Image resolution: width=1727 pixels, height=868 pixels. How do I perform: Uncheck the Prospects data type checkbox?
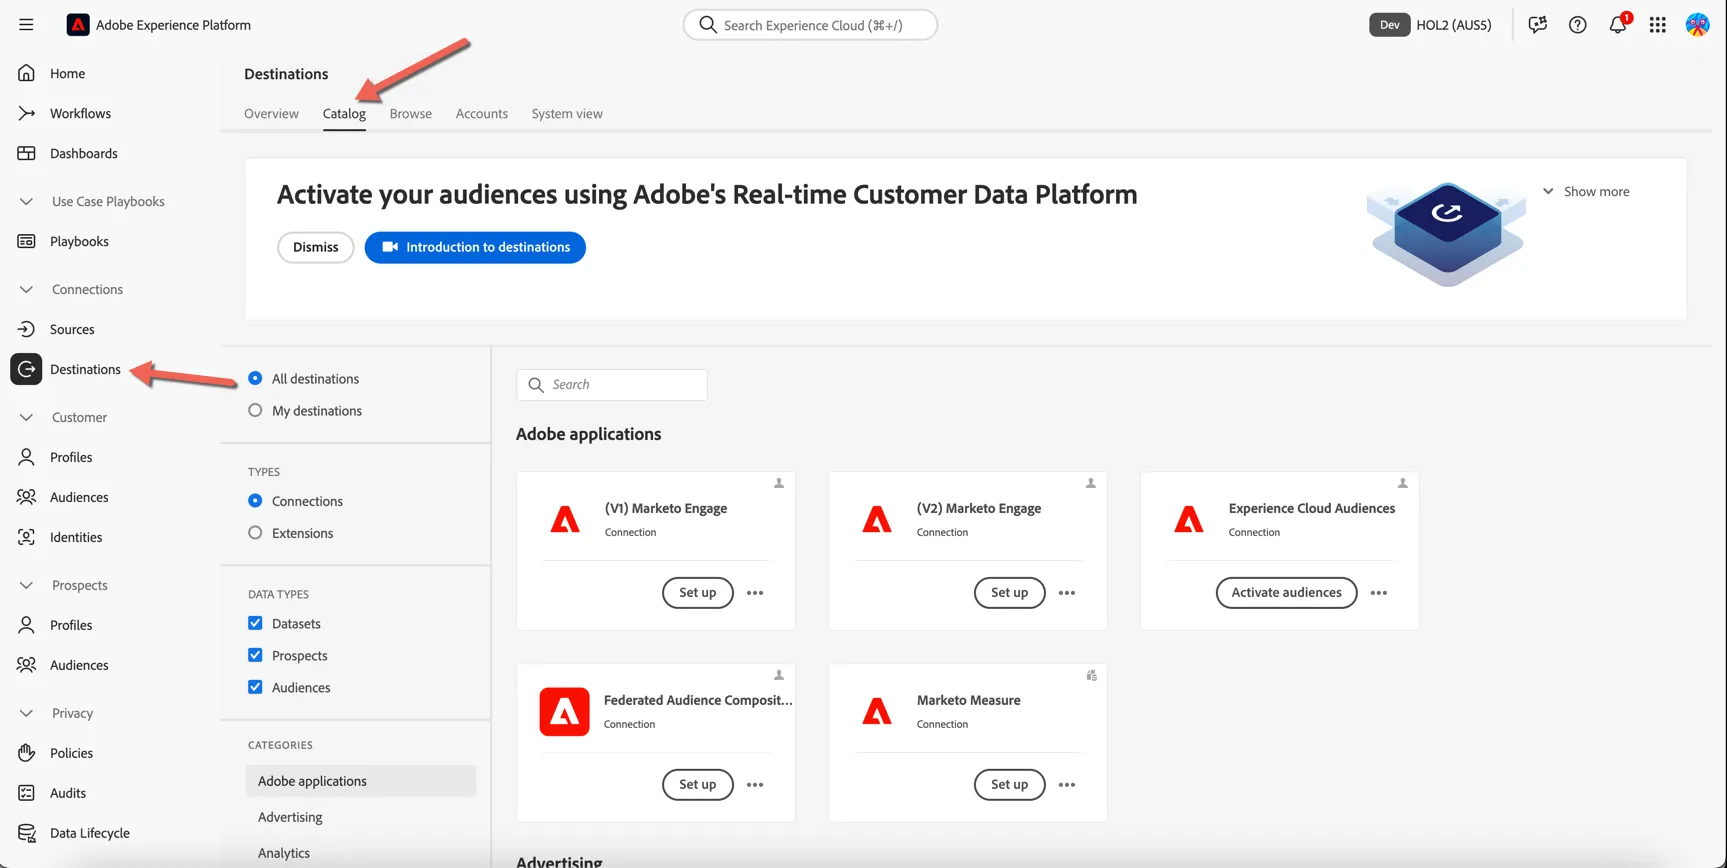(x=255, y=655)
